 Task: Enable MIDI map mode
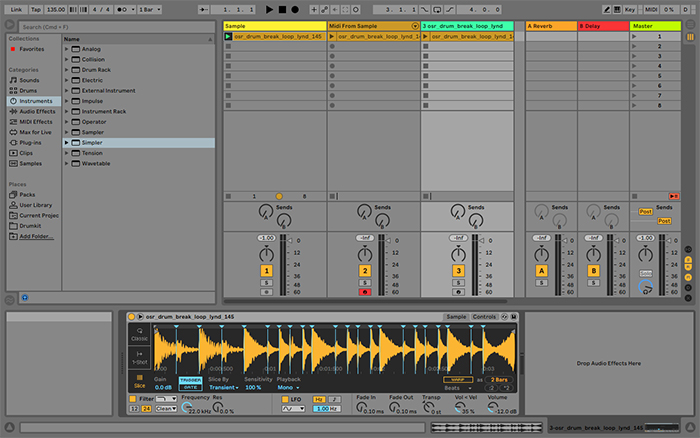[x=650, y=9]
